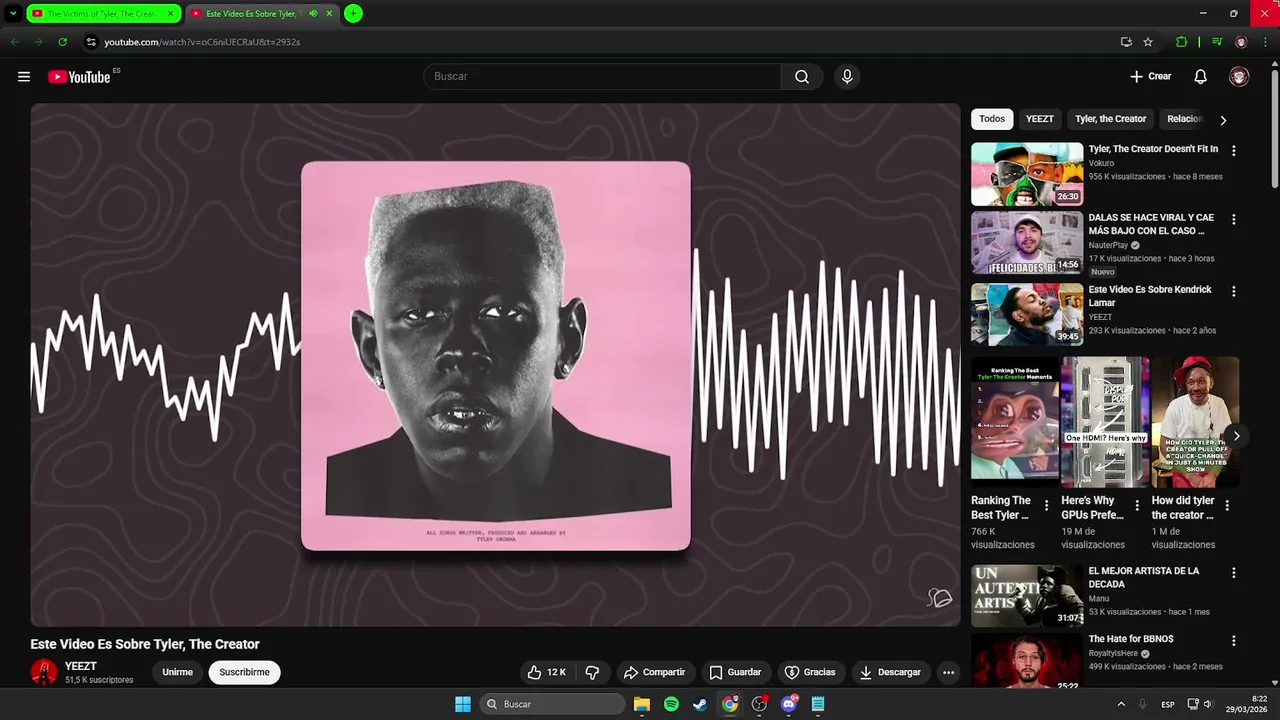Open media control playlist icon in toolbar

point(1216,42)
